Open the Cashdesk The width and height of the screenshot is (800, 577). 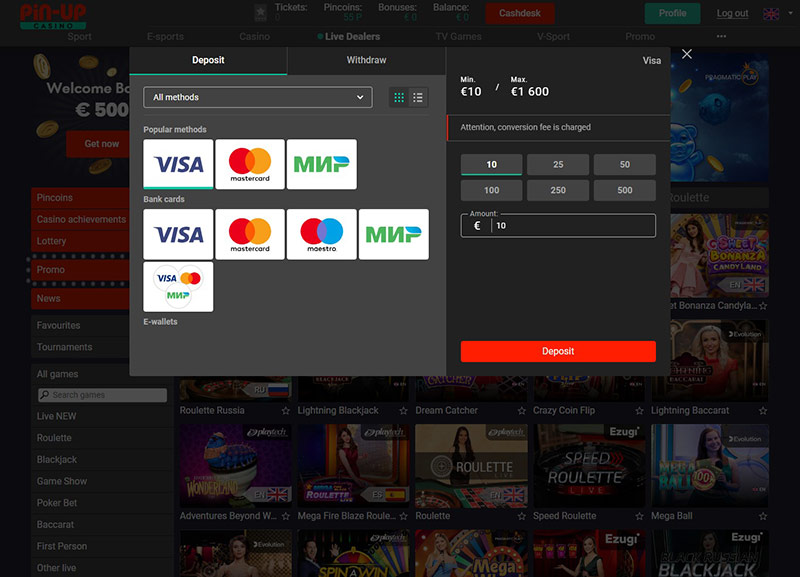coord(519,13)
